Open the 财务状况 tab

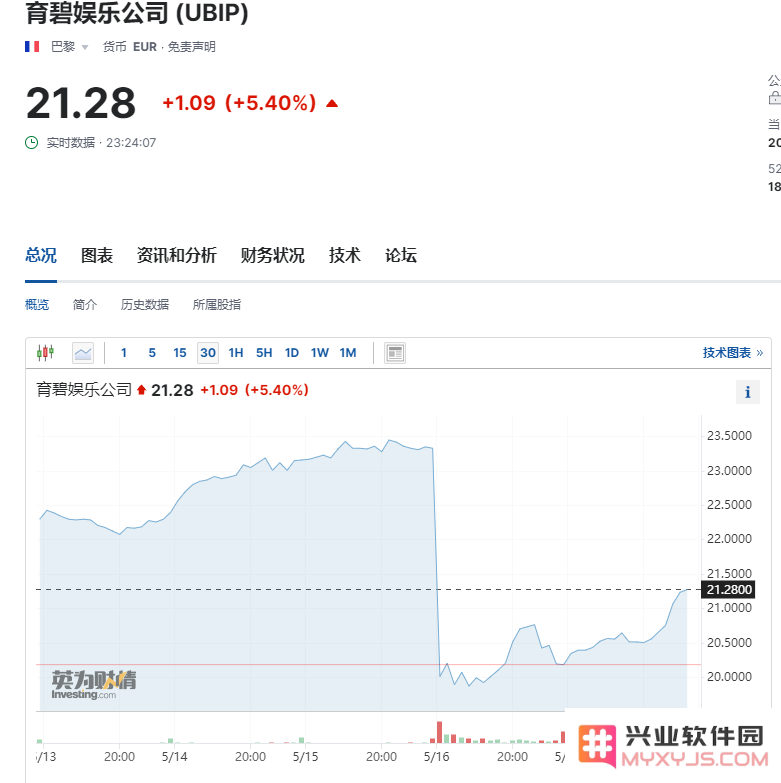click(273, 255)
